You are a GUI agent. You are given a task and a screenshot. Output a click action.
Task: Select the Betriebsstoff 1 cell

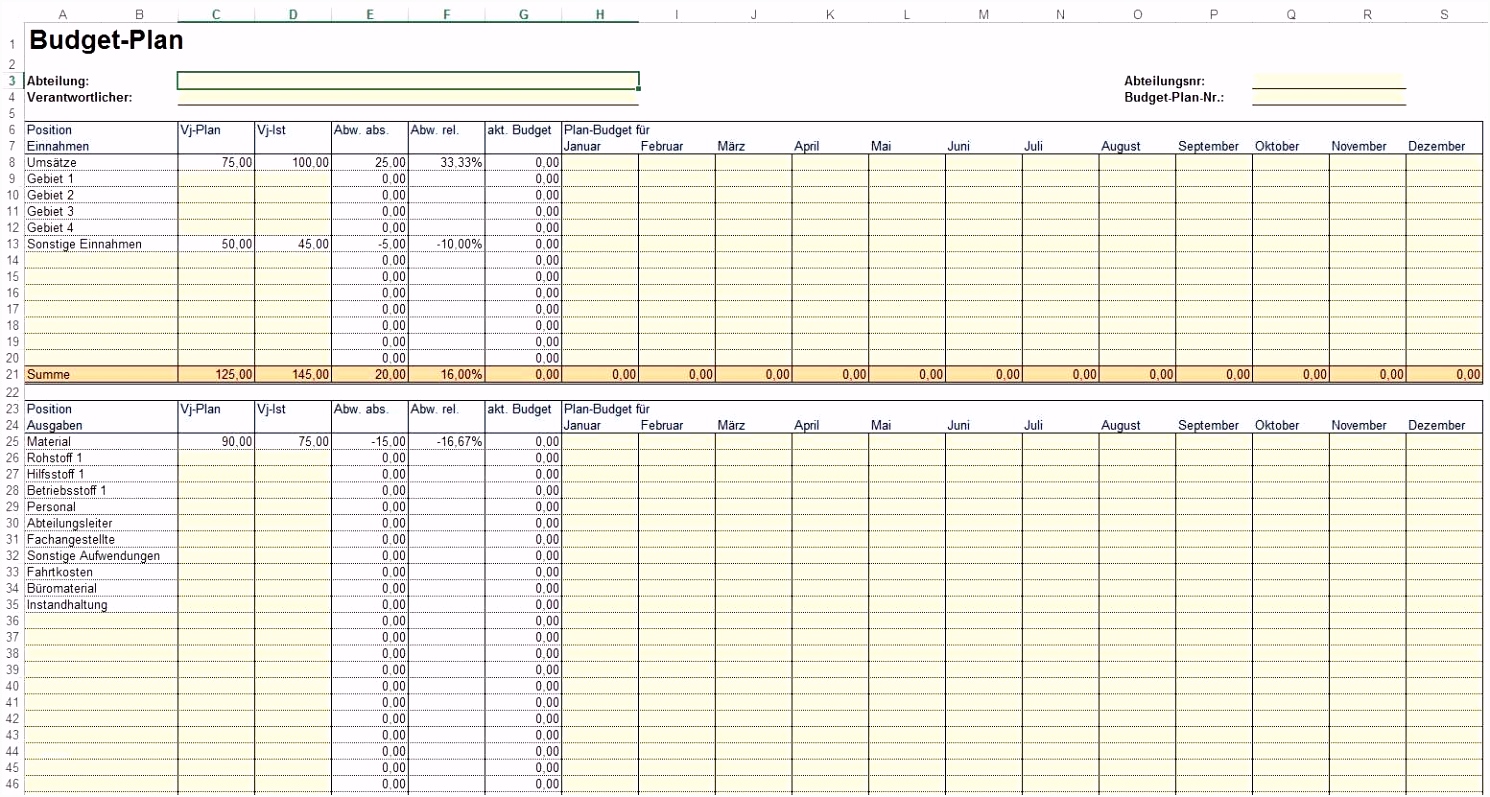(100, 490)
